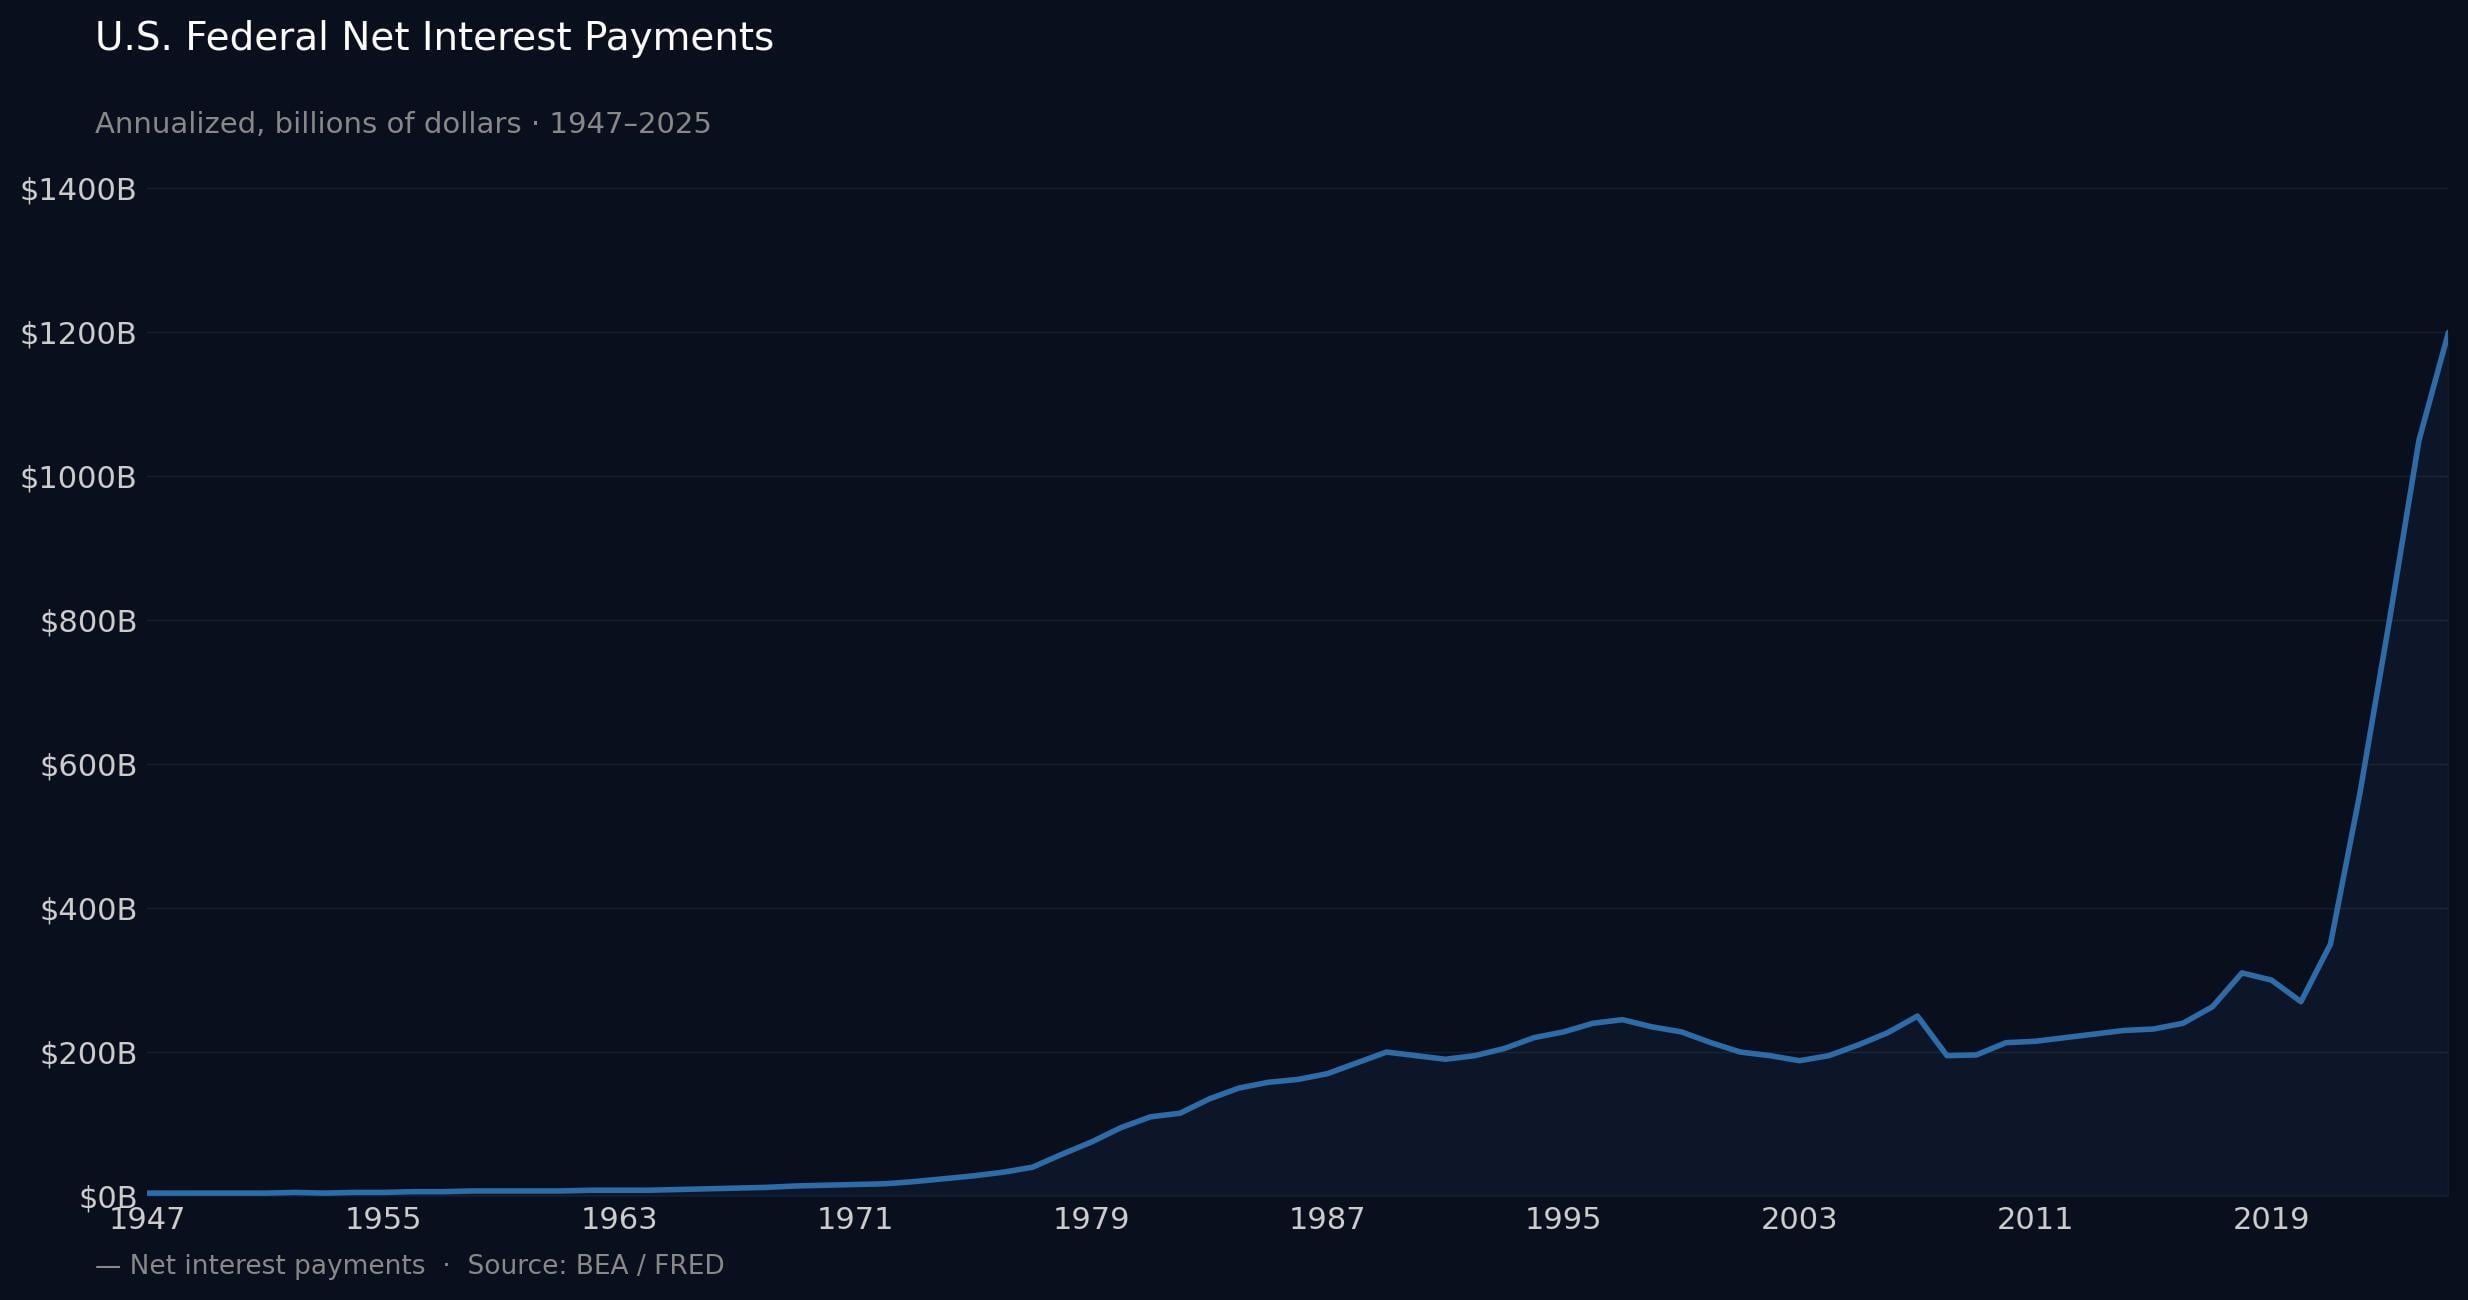Click the 2019 x-axis label

[x=2271, y=1219]
